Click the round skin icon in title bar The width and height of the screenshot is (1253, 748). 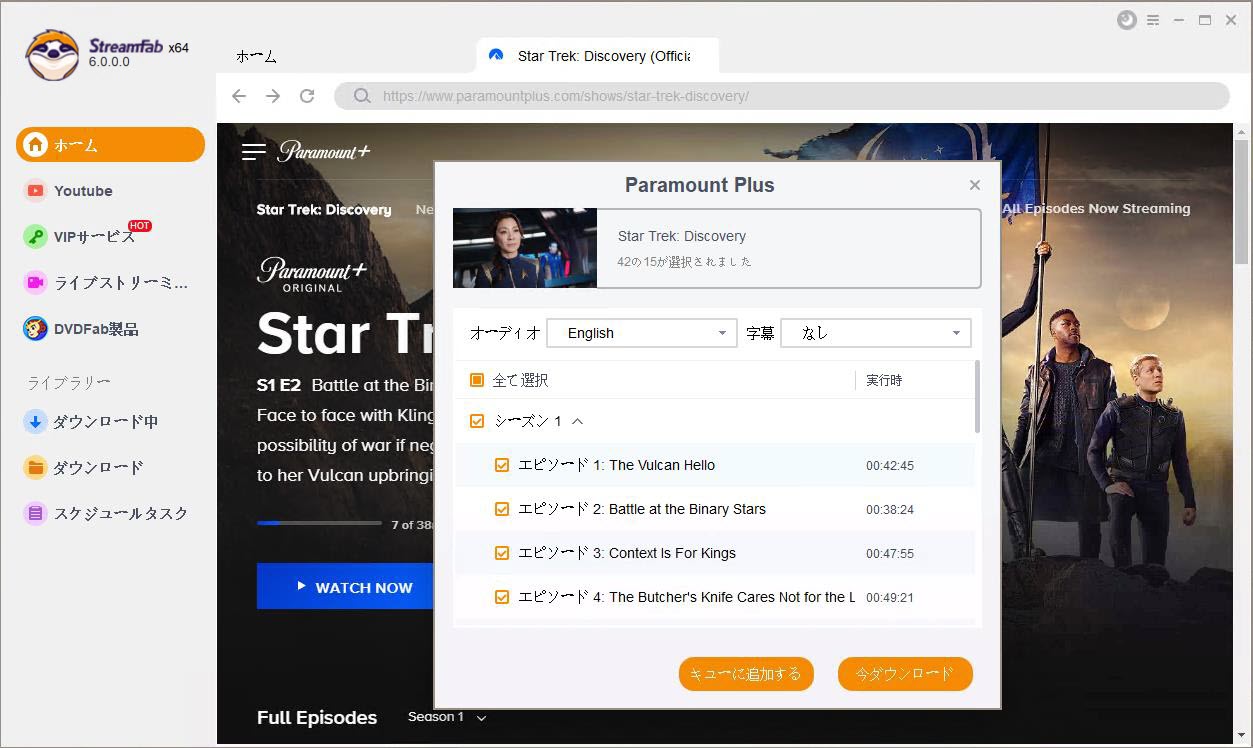(1127, 20)
